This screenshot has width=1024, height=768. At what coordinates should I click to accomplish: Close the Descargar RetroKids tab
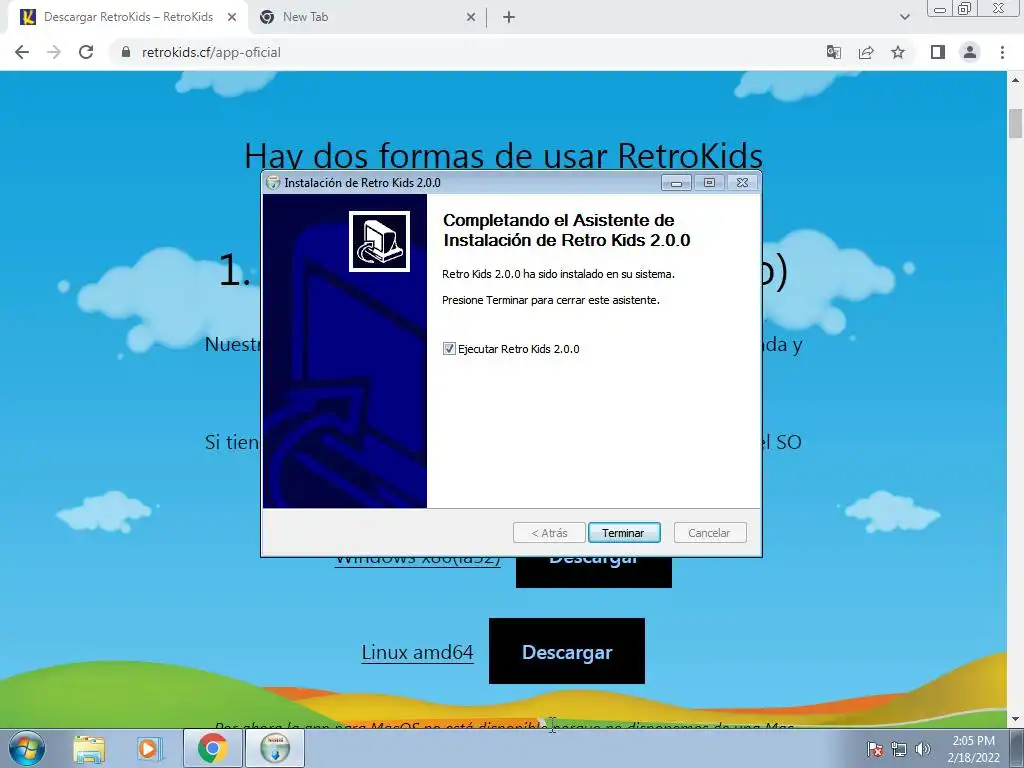pos(232,18)
